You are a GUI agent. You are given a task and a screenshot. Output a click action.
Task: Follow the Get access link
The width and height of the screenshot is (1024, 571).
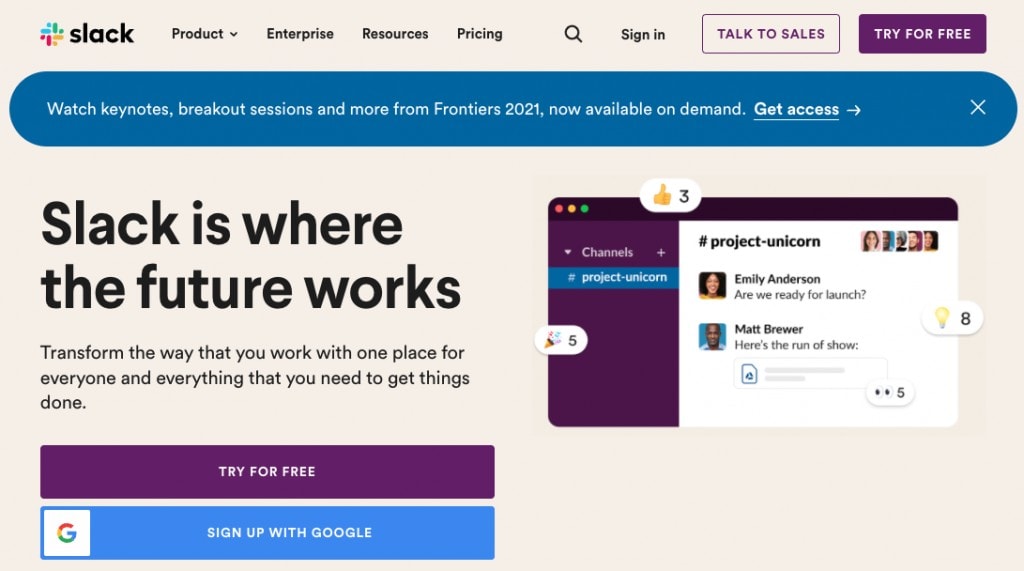(807, 109)
